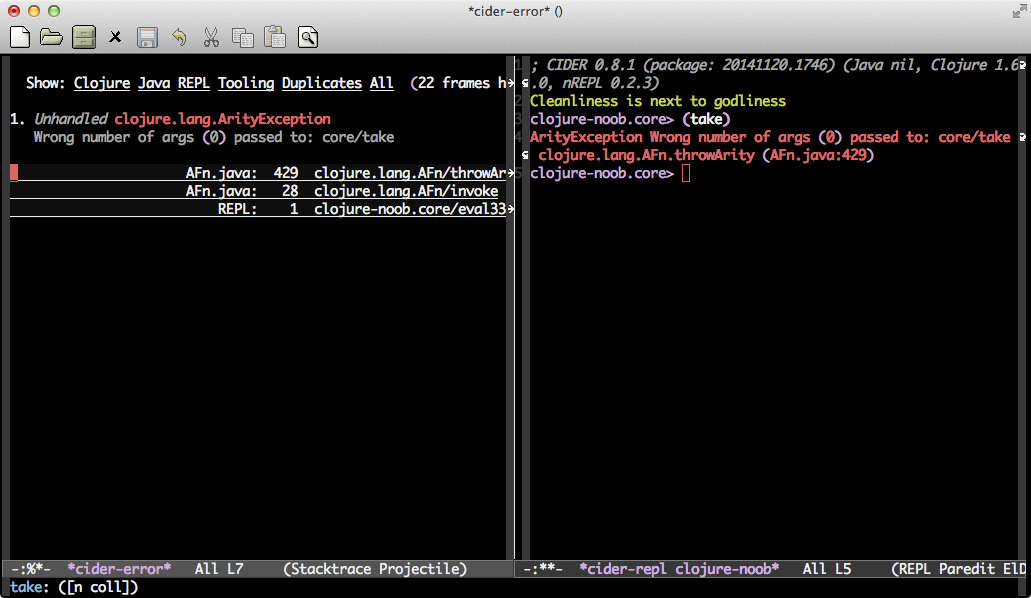The width and height of the screenshot is (1031, 598).
Task: Expand the clojure-noob.core/eval REPL frame
Action: [409, 209]
